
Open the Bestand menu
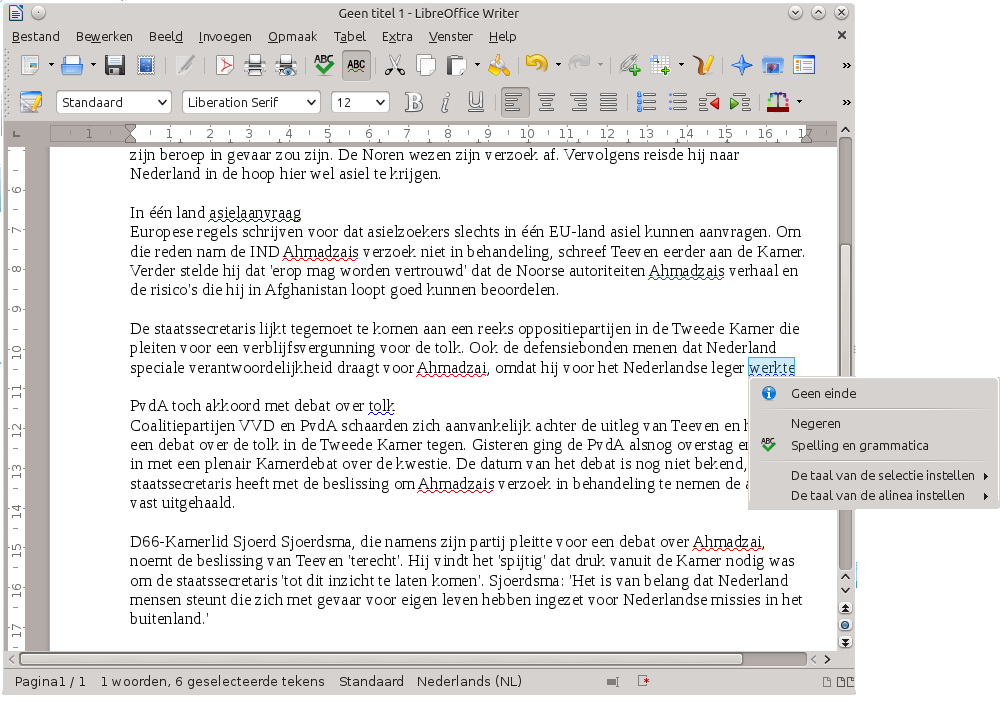(36, 37)
